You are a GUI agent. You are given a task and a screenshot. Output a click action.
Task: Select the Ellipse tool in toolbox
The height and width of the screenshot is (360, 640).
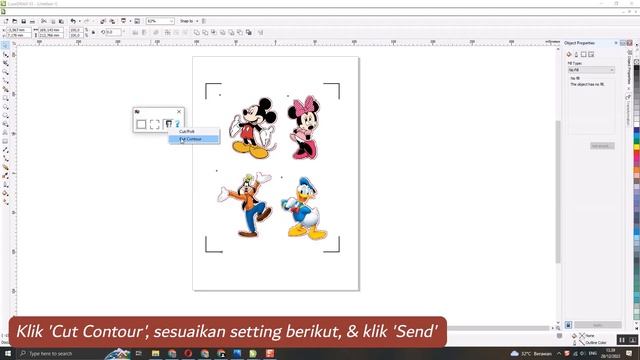click(x=5, y=107)
